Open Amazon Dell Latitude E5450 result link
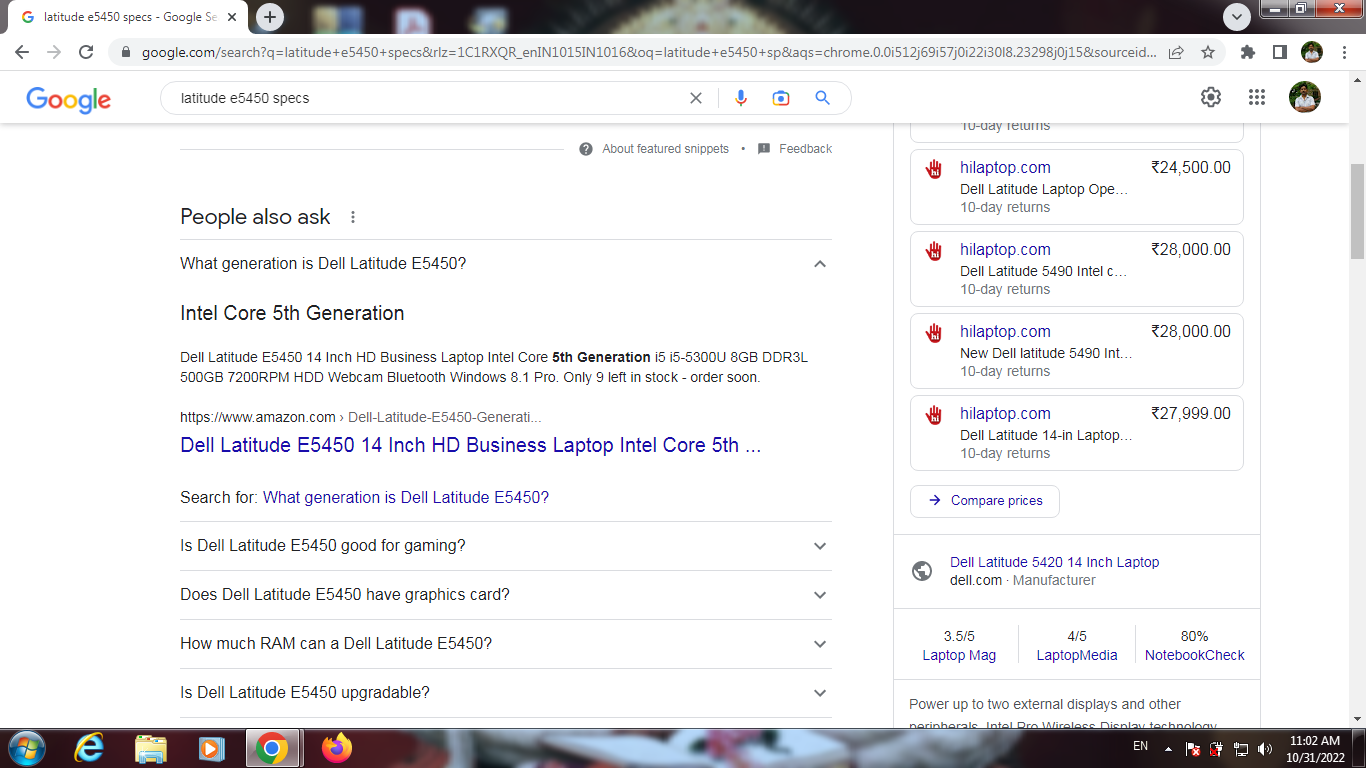1366x768 pixels. [x=470, y=445]
